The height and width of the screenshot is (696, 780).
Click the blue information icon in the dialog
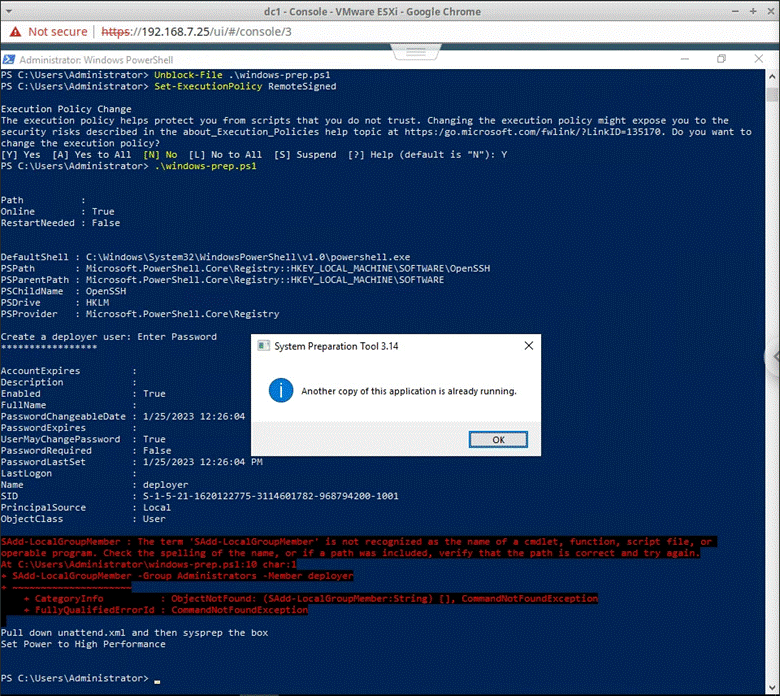pyautogui.click(x=281, y=391)
